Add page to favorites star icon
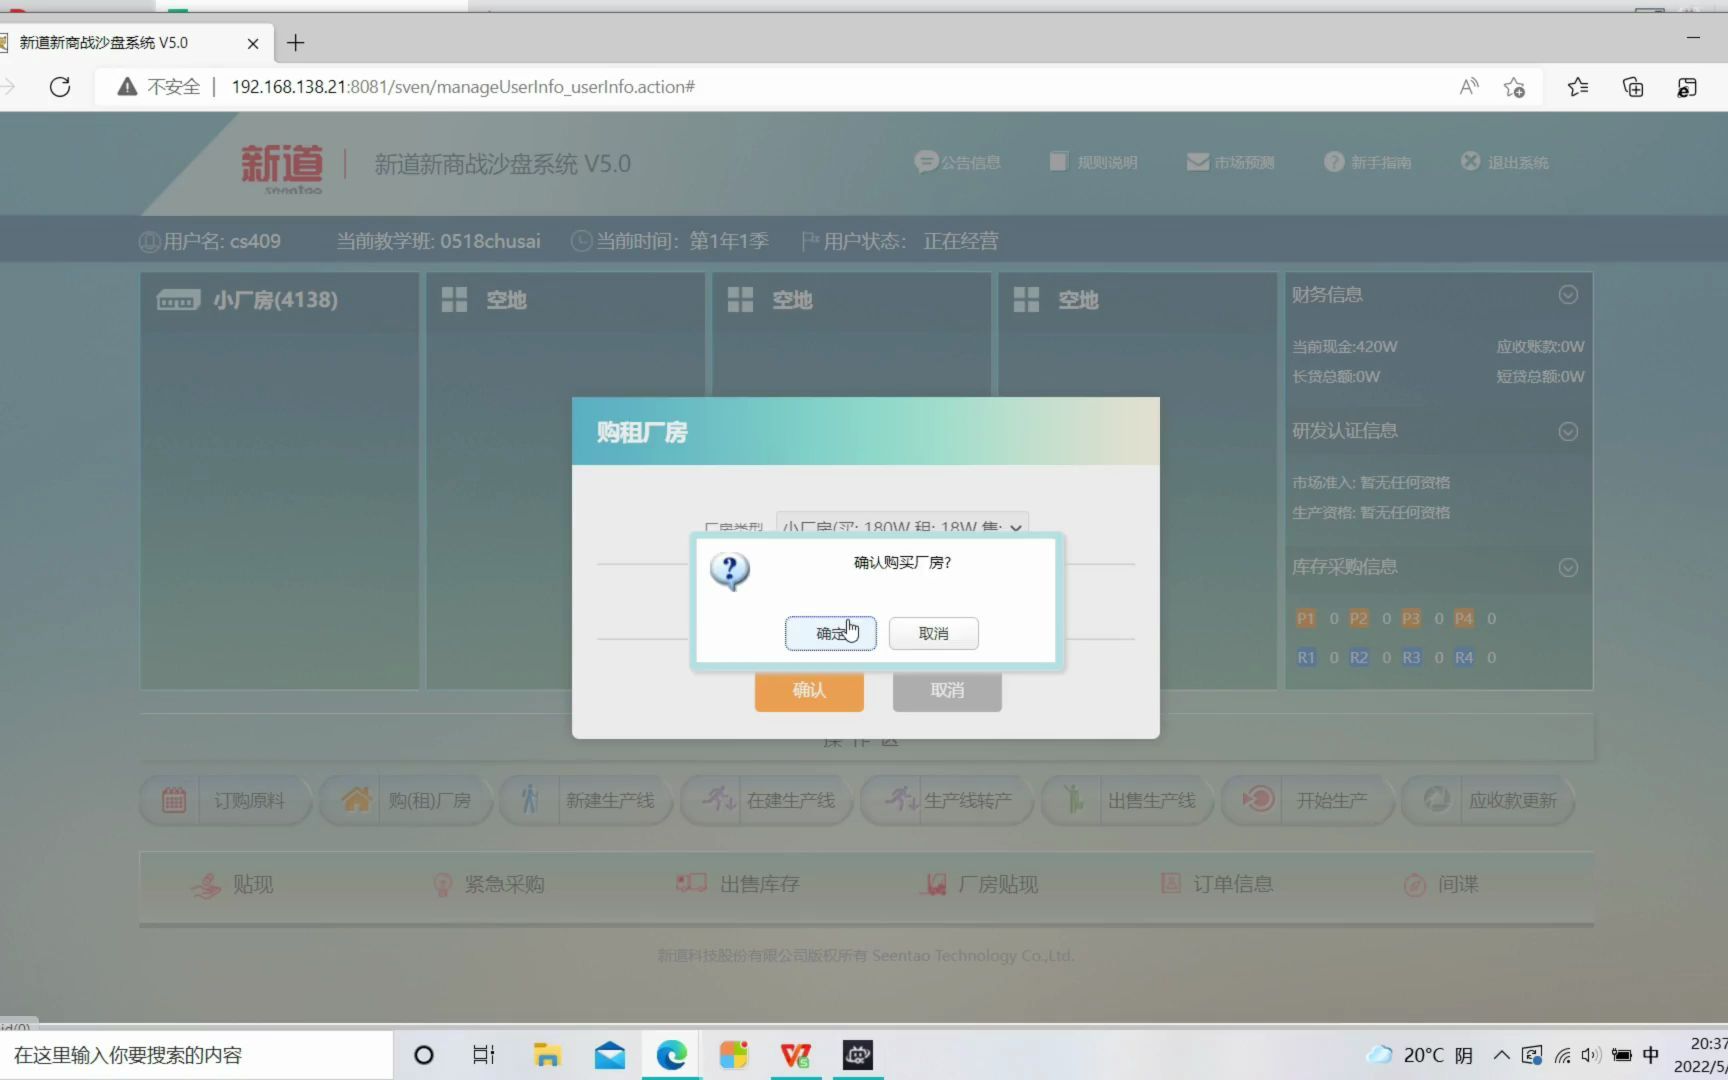This screenshot has width=1728, height=1080. pyautogui.click(x=1514, y=87)
